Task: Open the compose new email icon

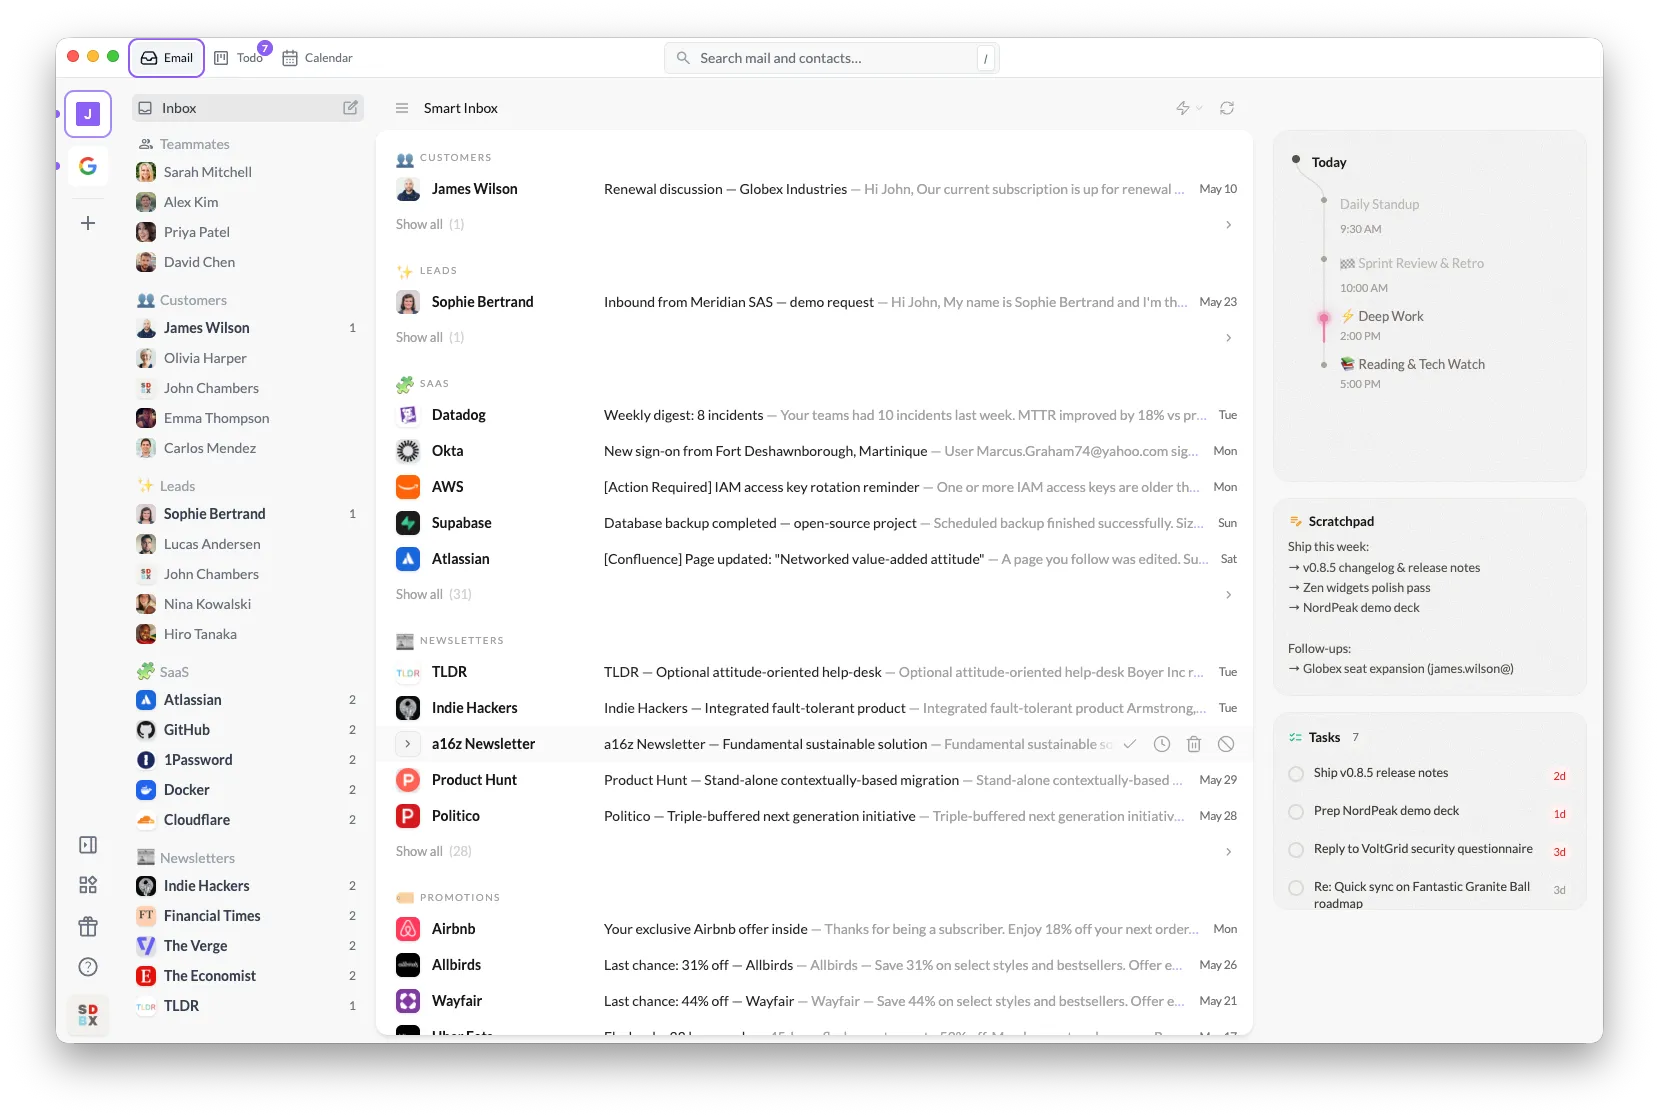Action: [x=350, y=108]
